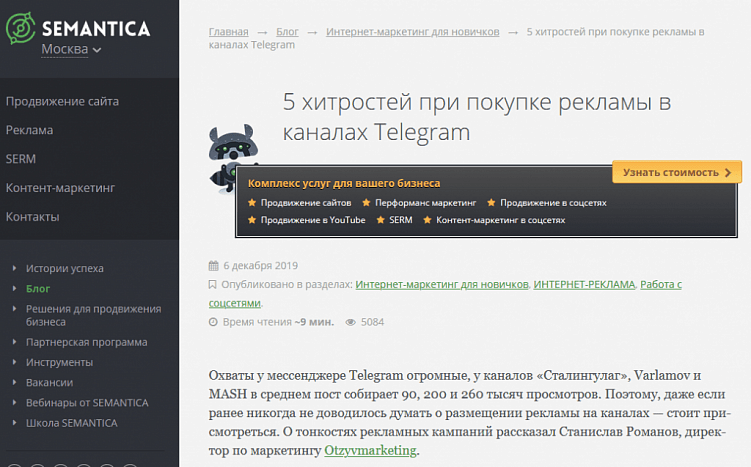The height and width of the screenshot is (467, 751).
Task: Expand arrow beside Вебинары от SEMANTICA
Action: tap(14, 402)
